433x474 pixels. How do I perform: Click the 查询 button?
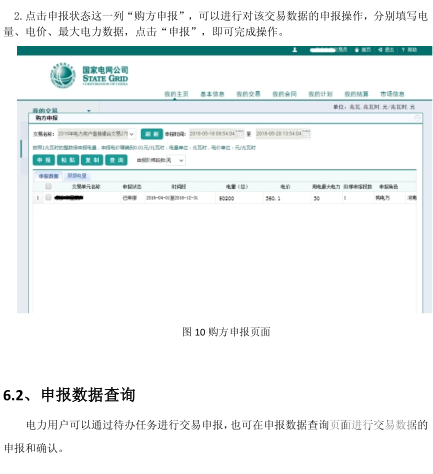116,160
